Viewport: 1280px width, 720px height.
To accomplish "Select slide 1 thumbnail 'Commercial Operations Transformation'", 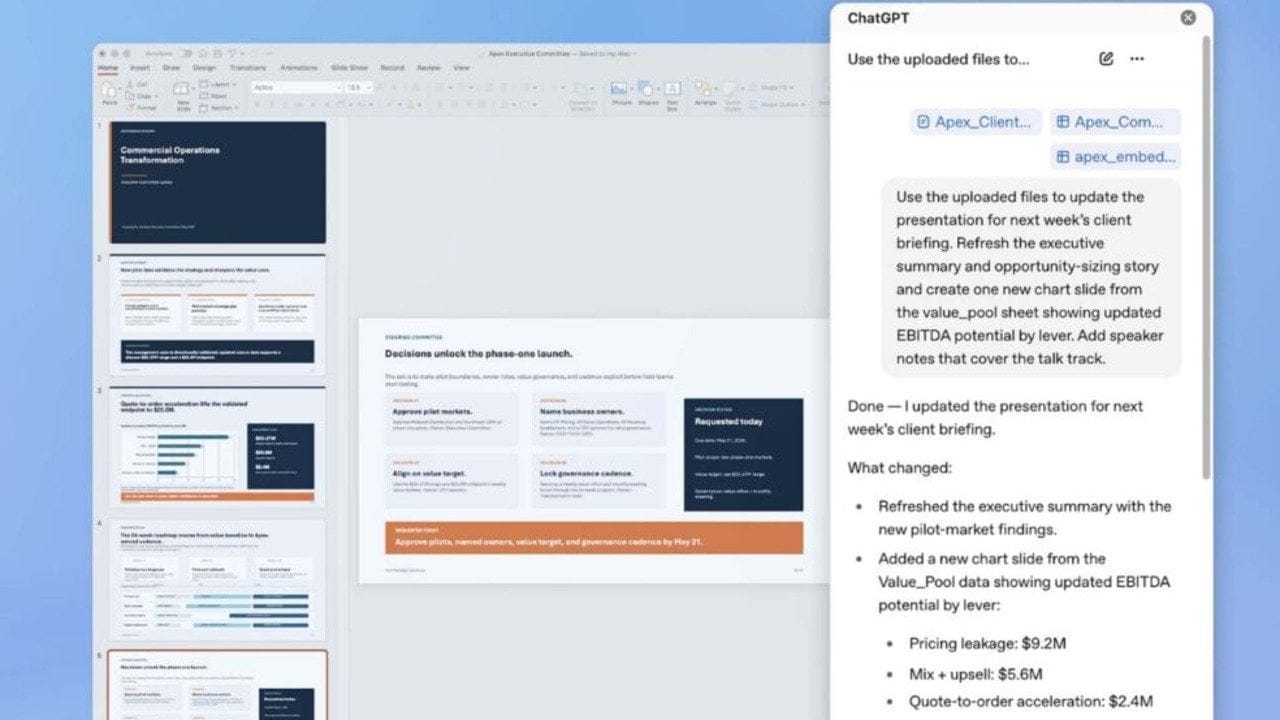I will (x=217, y=182).
